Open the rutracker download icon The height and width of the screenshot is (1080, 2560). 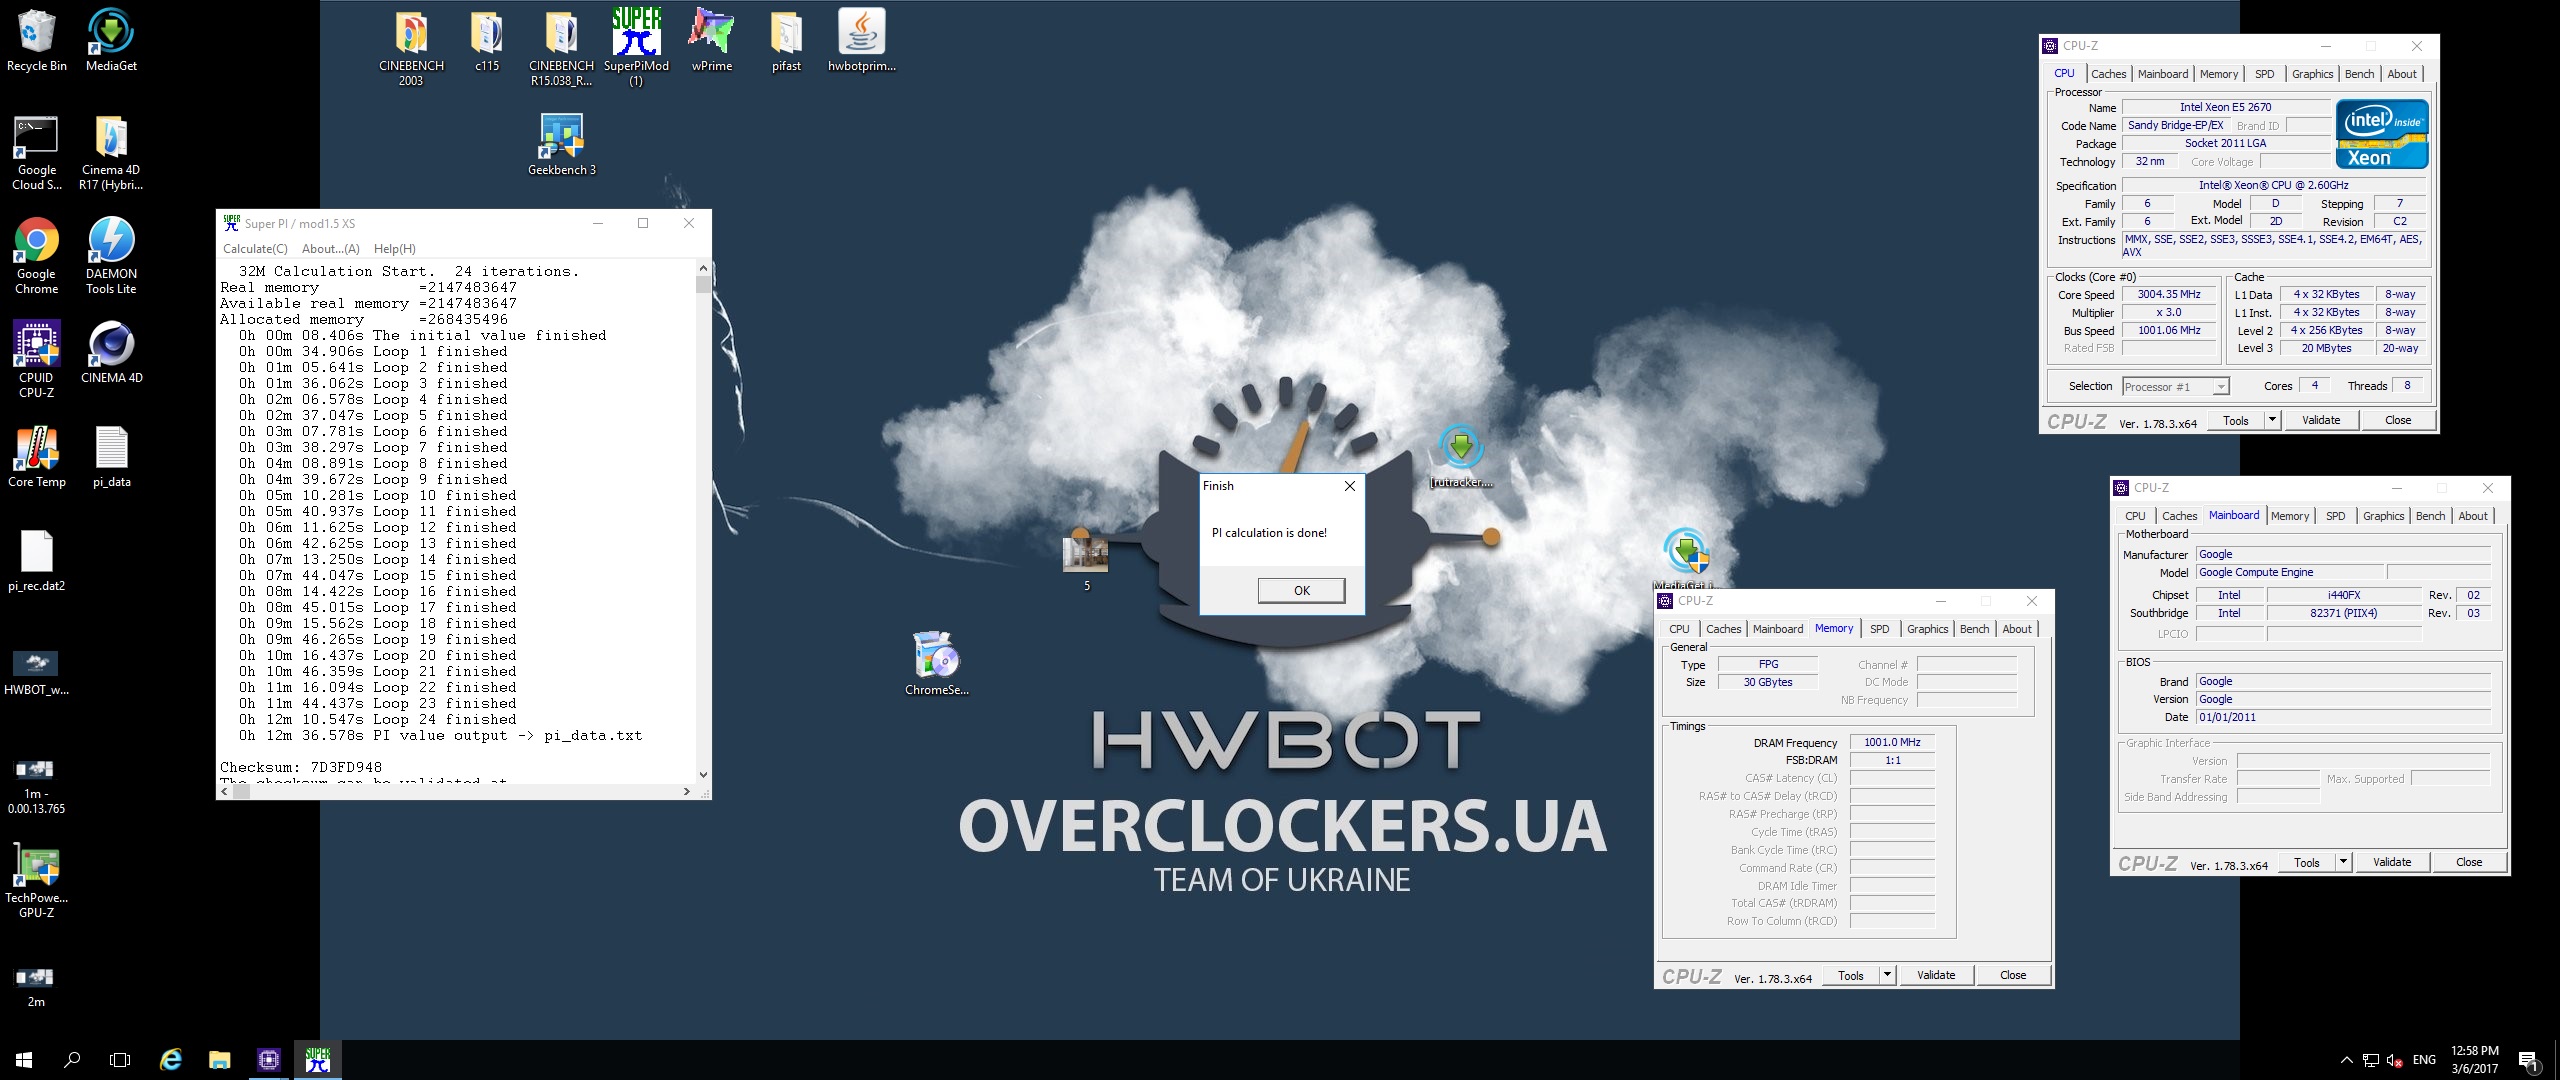pos(1461,457)
